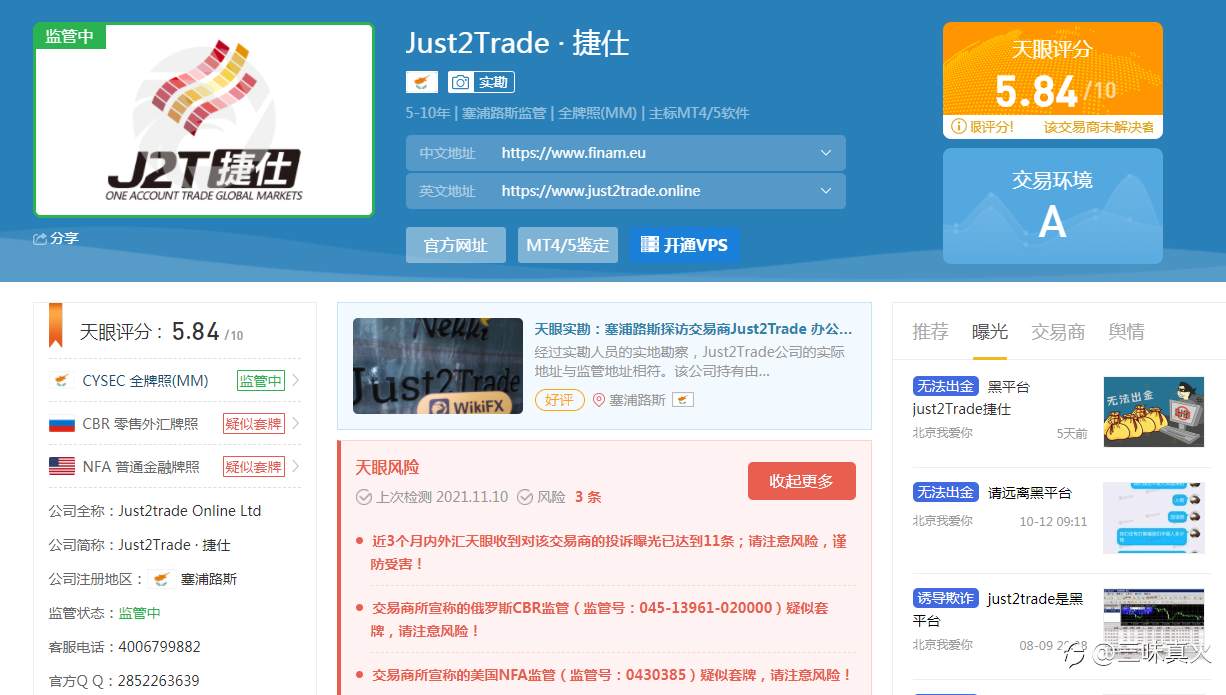This screenshot has width=1226, height=695.
Task: Click the US flag icon
Action: point(62,467)
